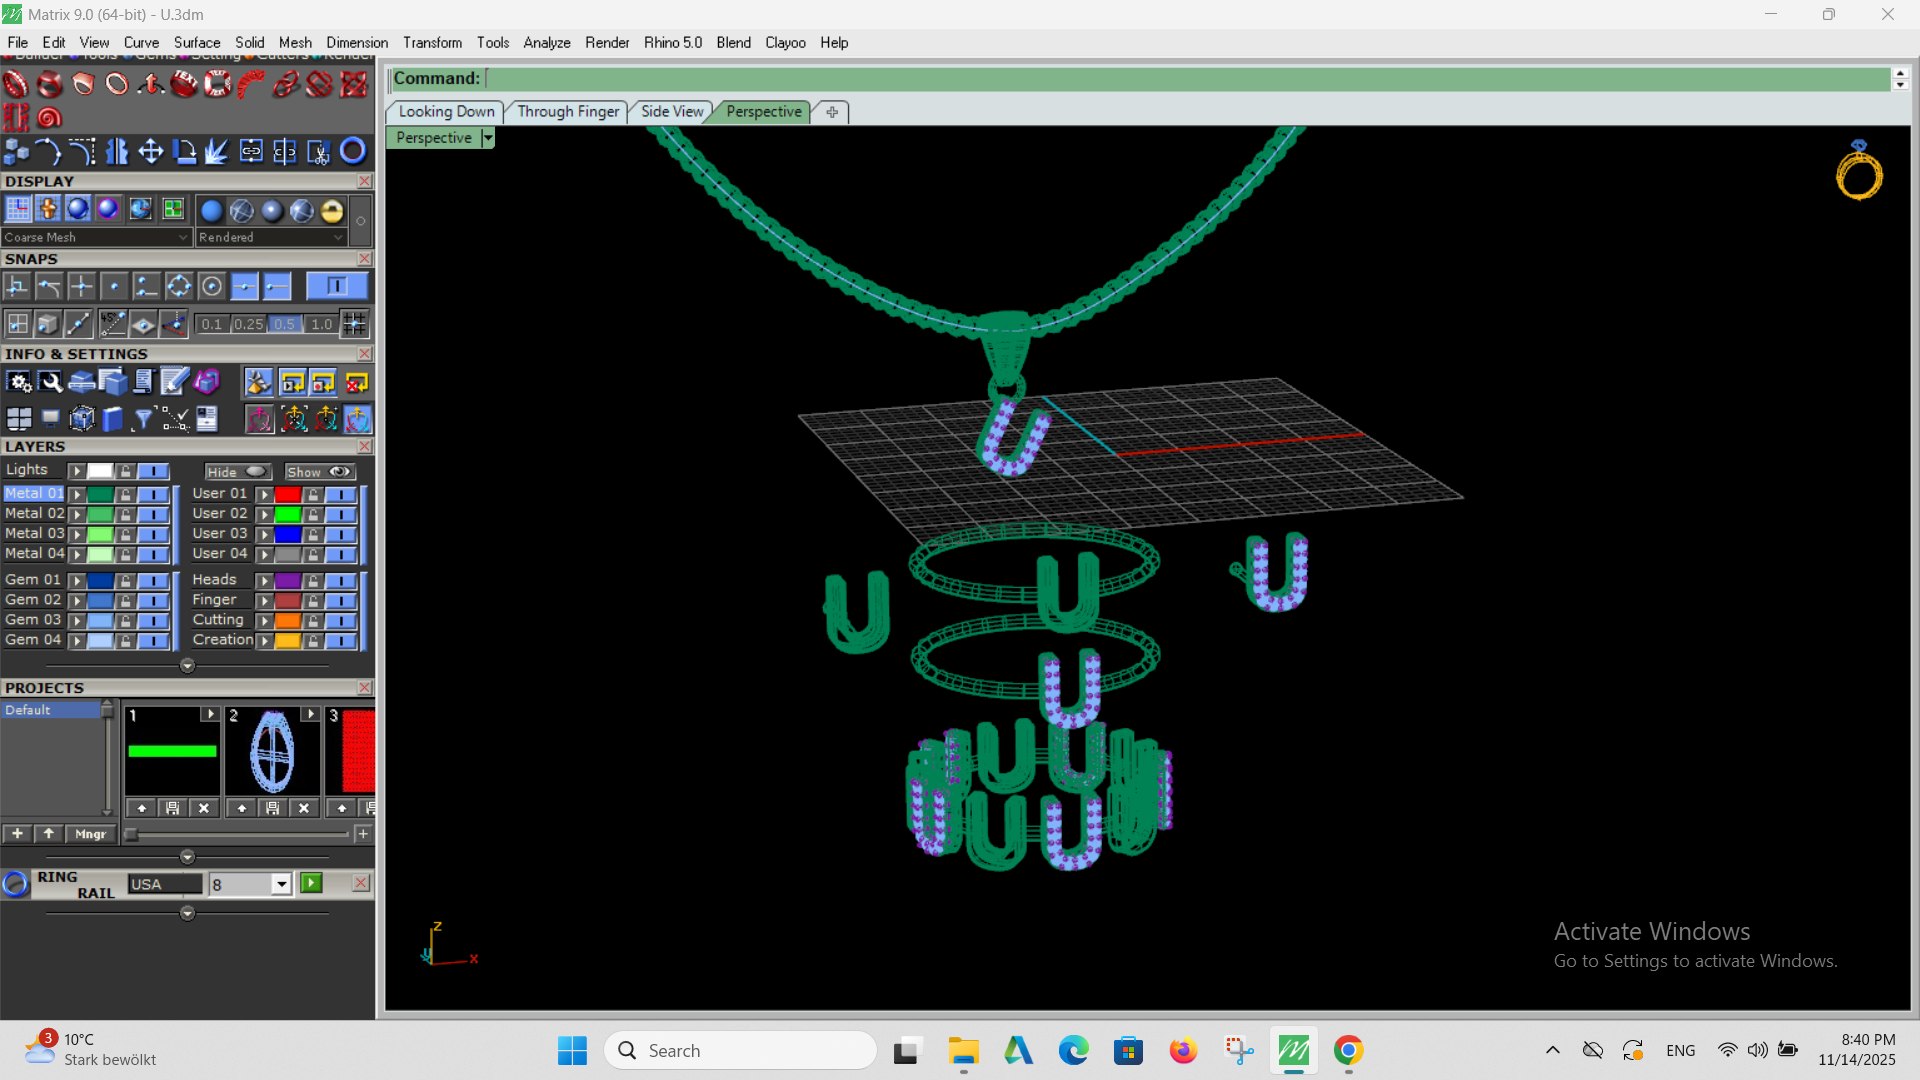Click the concentric circle center snap icon

tap(211, 287)
